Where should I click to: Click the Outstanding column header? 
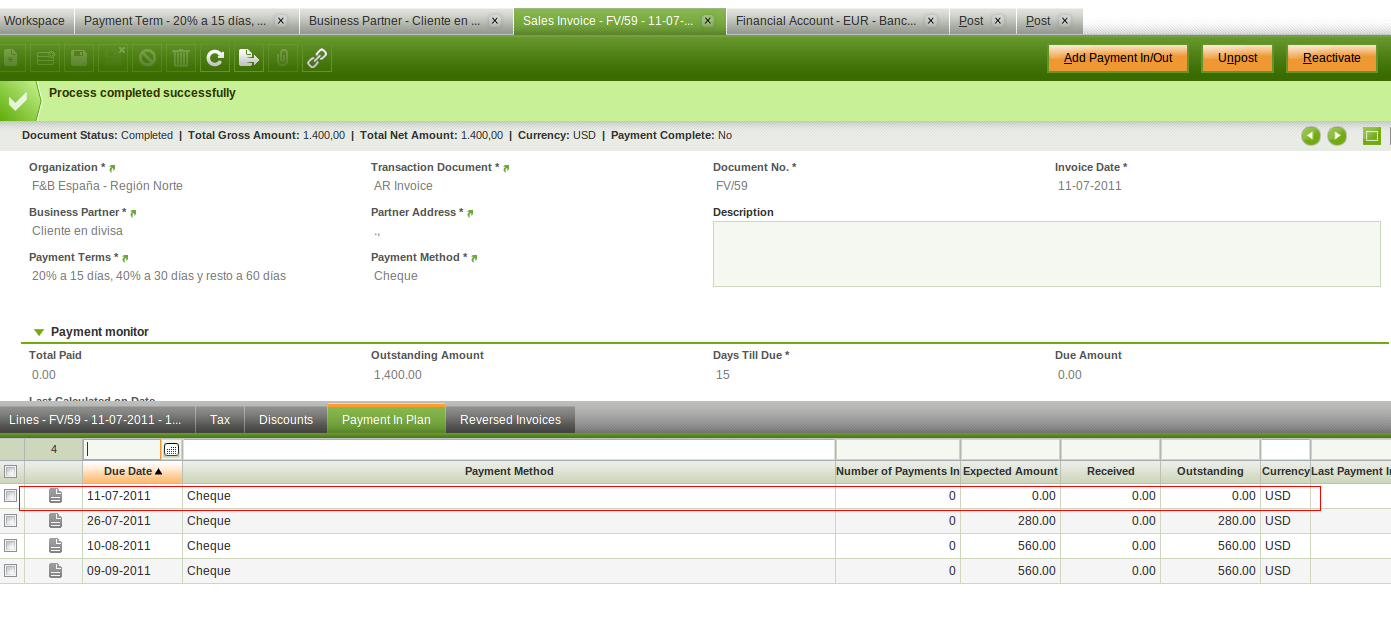1210,471
